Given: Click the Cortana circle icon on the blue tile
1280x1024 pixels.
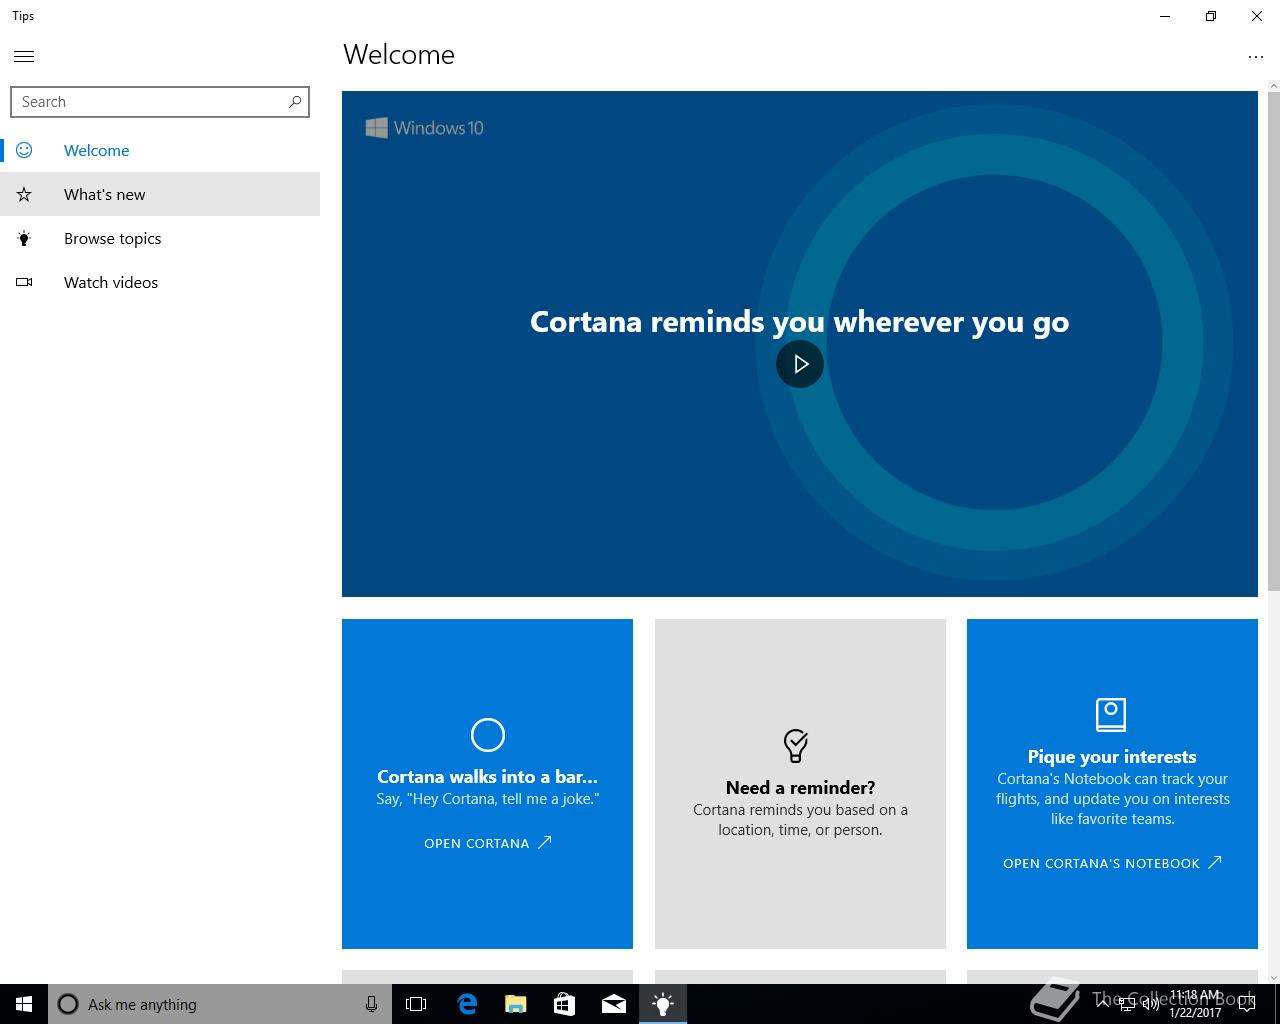Looking at the screenshot, I should tap(487, 735).
